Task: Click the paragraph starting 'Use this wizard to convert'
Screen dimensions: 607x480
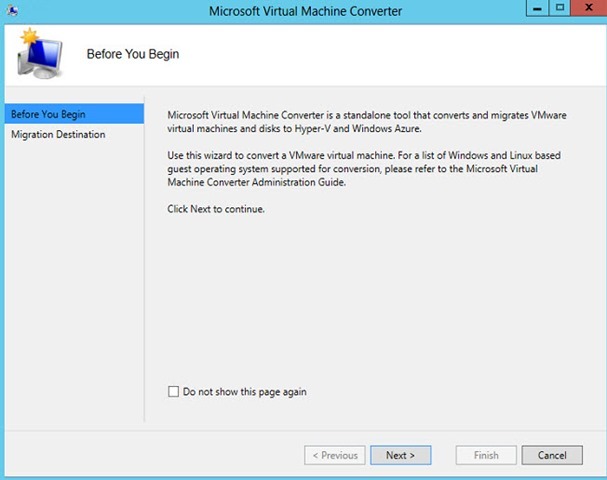Action: click(364, 169)
